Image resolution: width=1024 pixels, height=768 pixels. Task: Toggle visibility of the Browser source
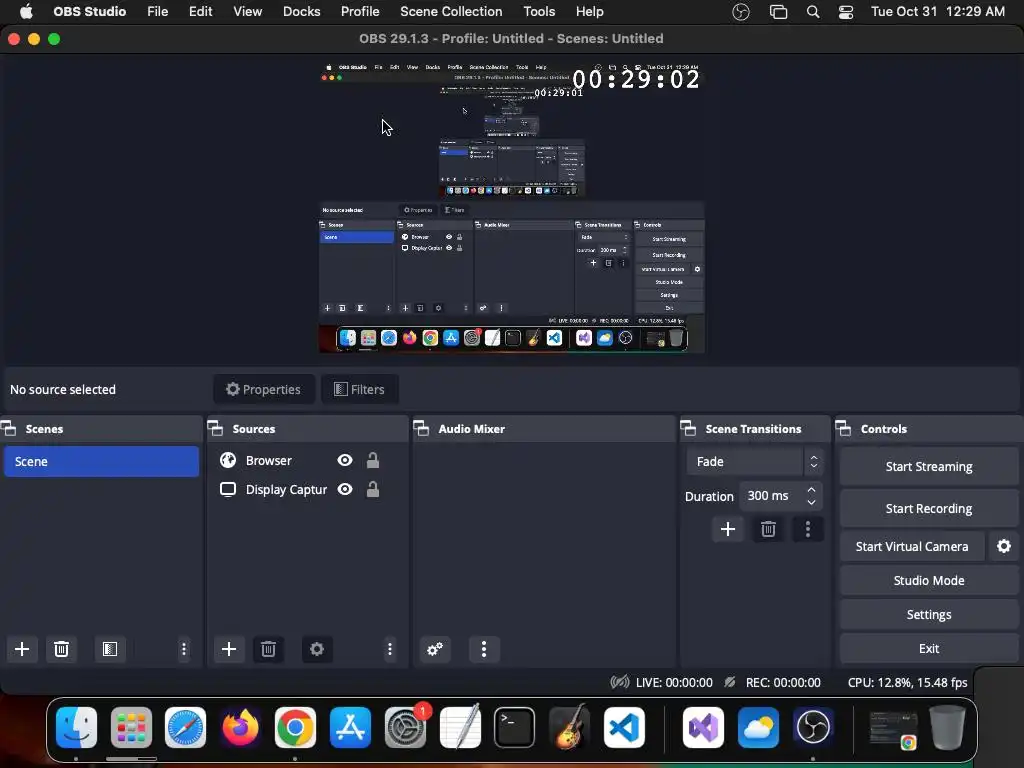click(x=345, y=460)
